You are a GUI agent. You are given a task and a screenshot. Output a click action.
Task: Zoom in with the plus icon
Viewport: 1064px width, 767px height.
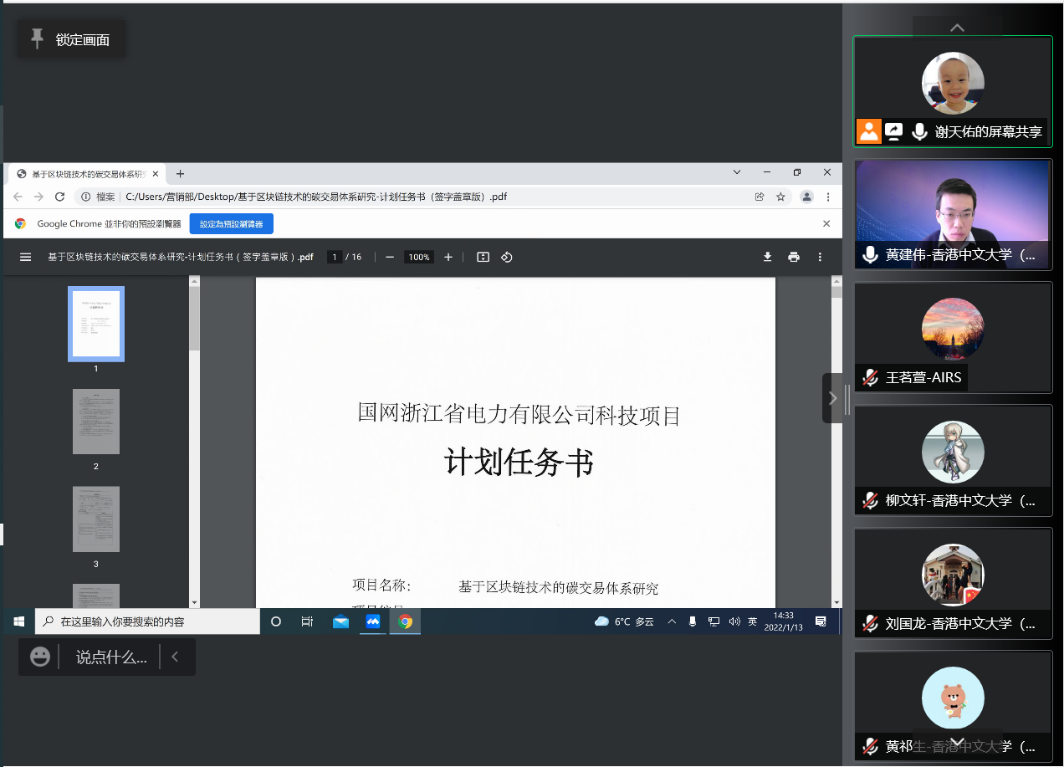(448, 257)
